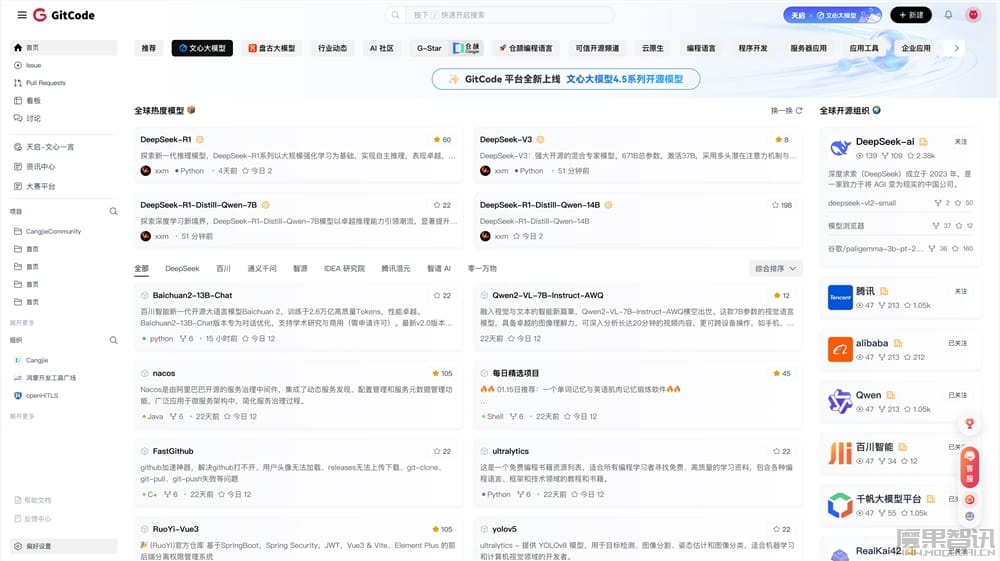1000x561 pixels.
Task: Open the DeepSeek-R1 model title
Action: (x=166, y=140)
